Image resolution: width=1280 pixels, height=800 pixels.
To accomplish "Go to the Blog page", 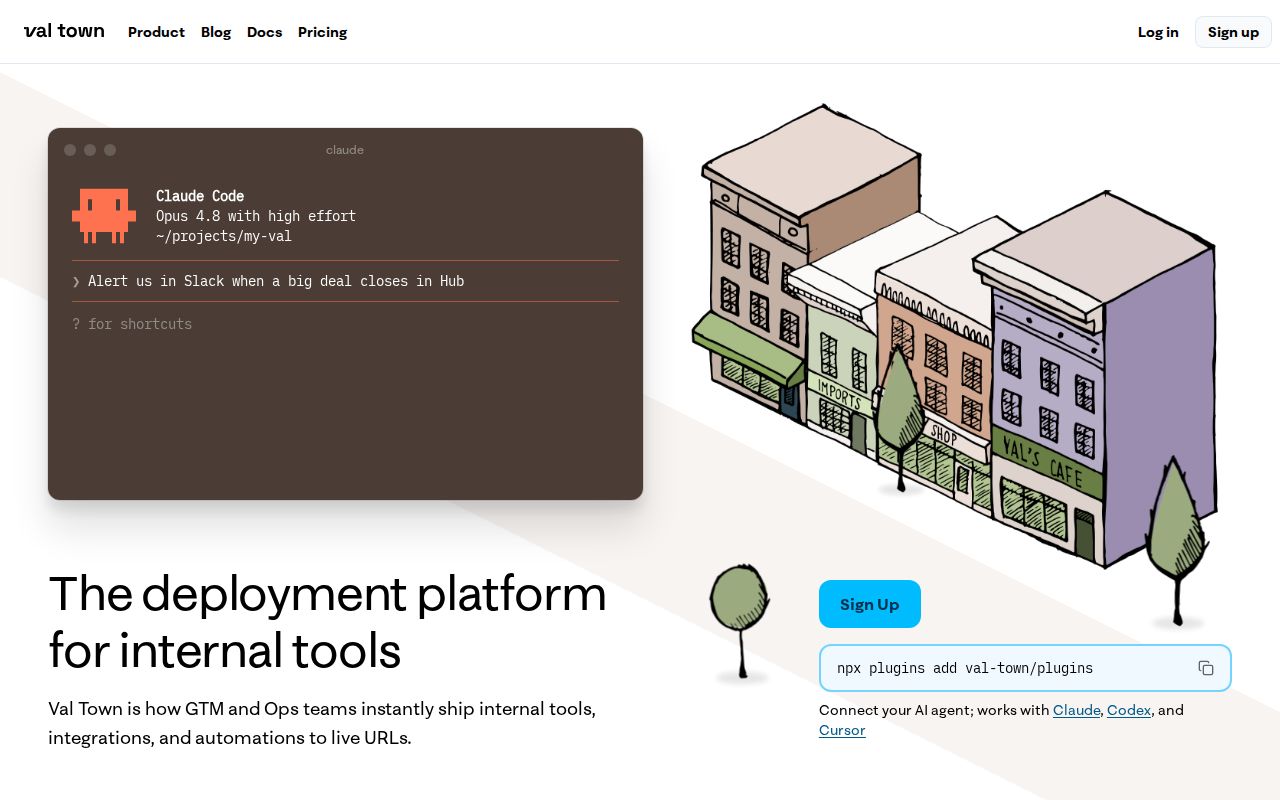I will (216, 32).
